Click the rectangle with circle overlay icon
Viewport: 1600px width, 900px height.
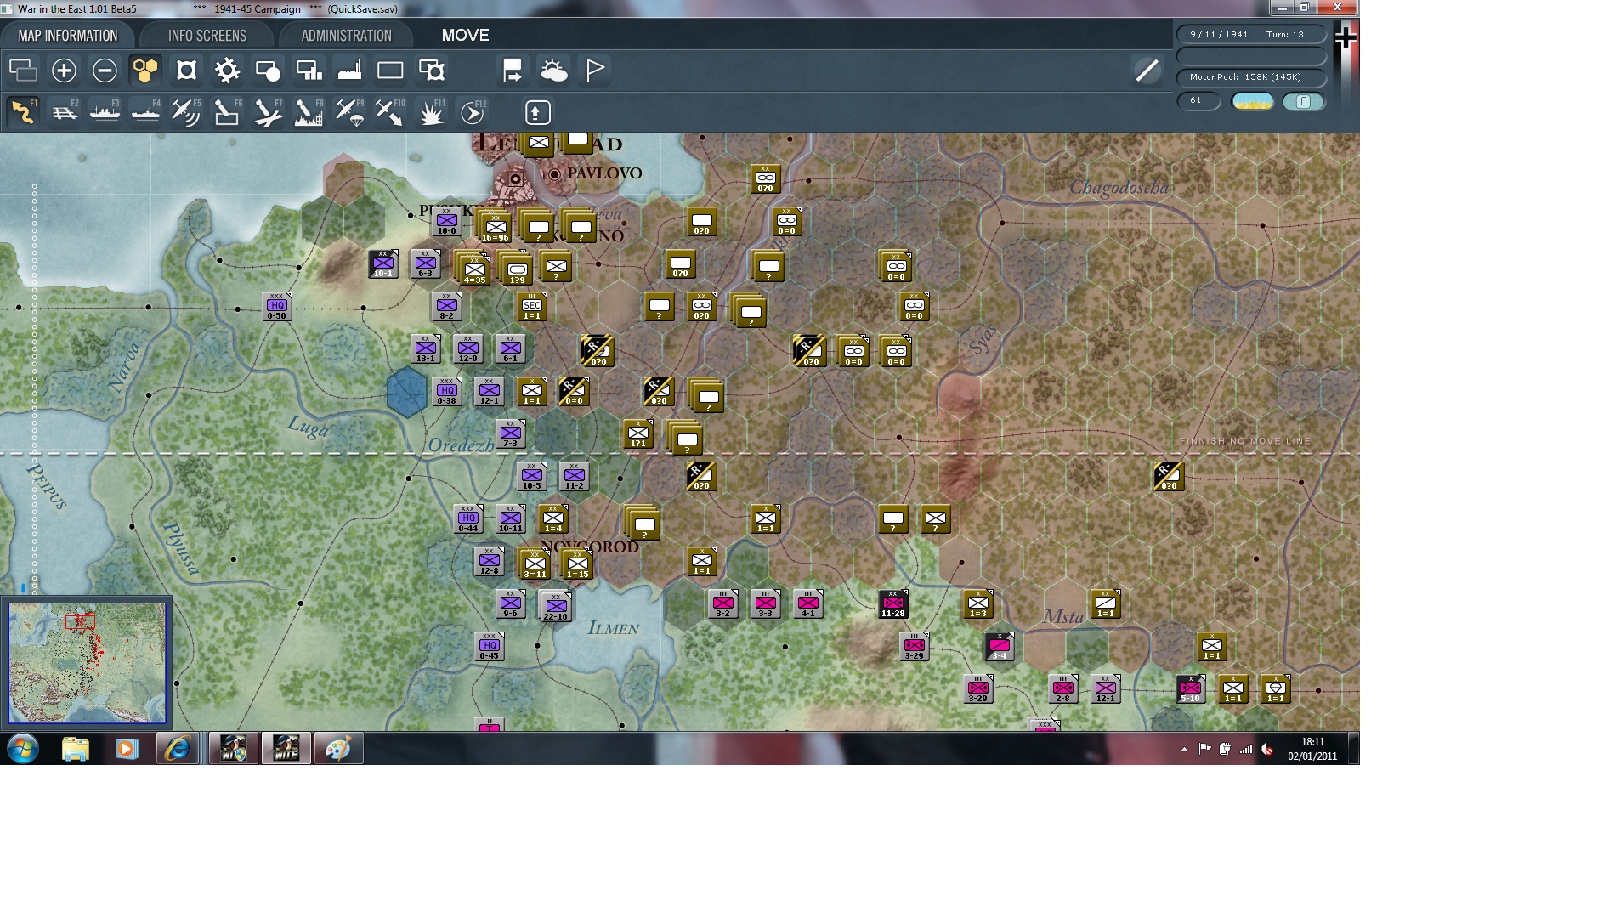point(268,70)
